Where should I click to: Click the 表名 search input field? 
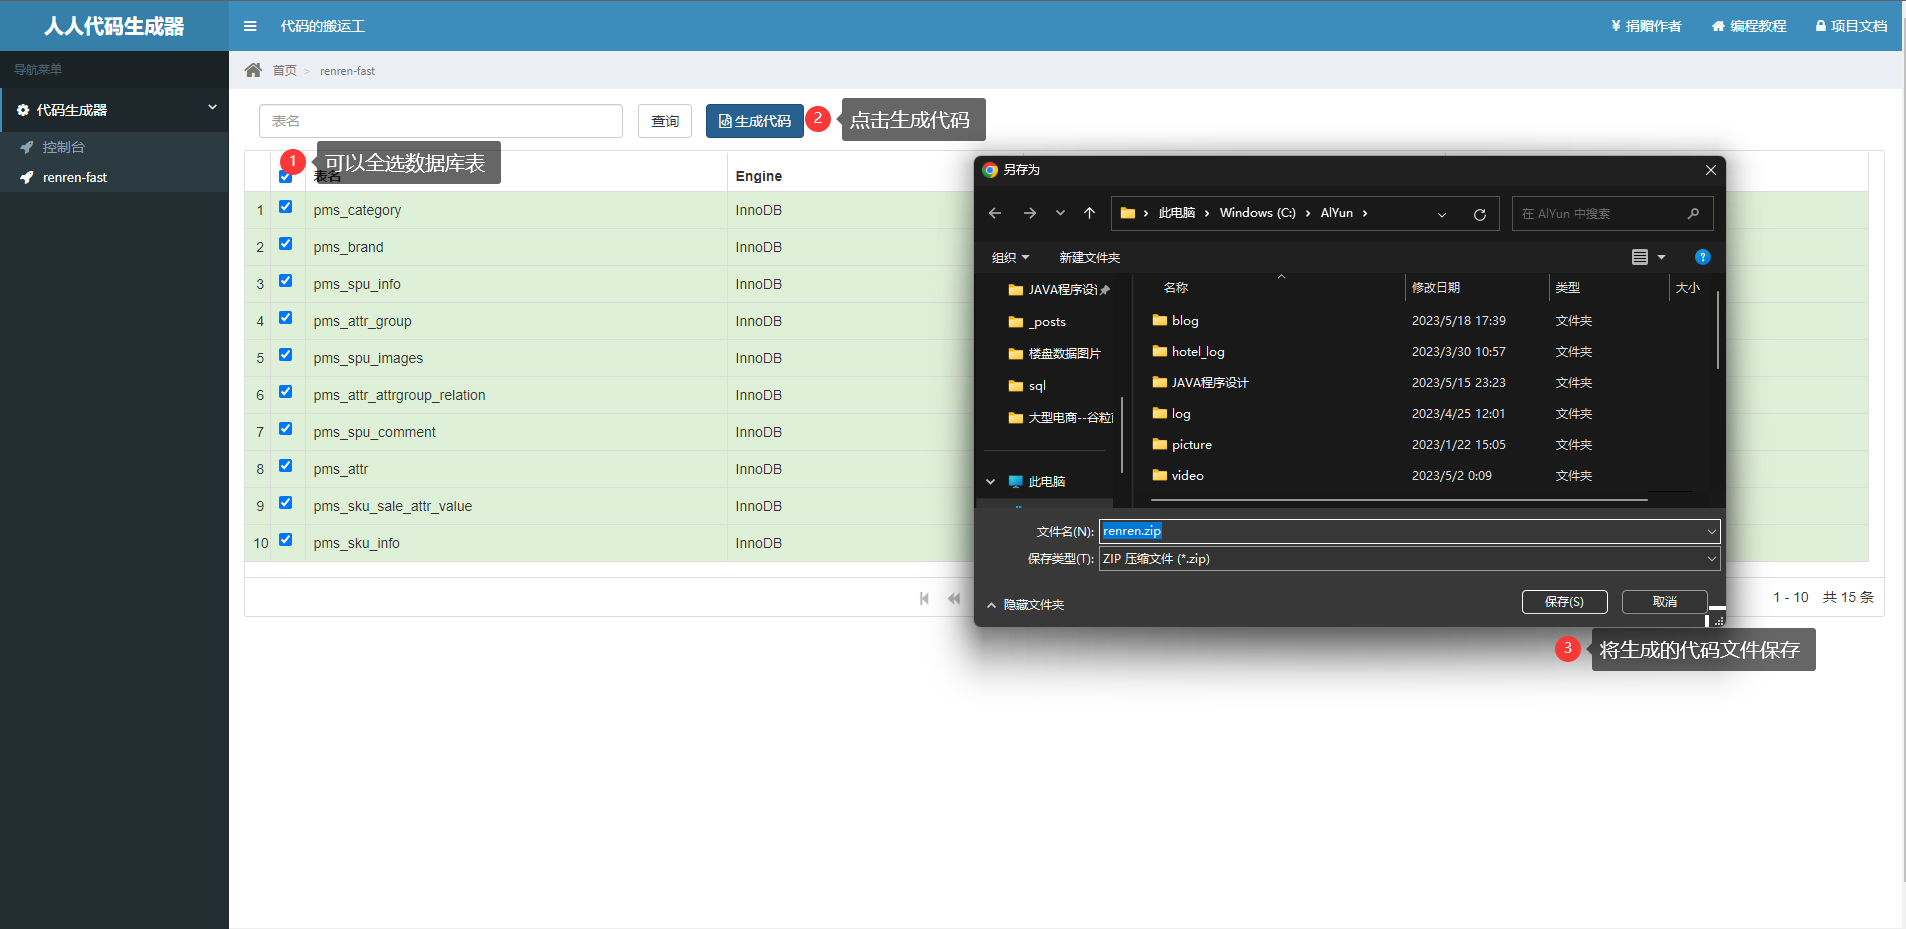click(x=440, y=121)
